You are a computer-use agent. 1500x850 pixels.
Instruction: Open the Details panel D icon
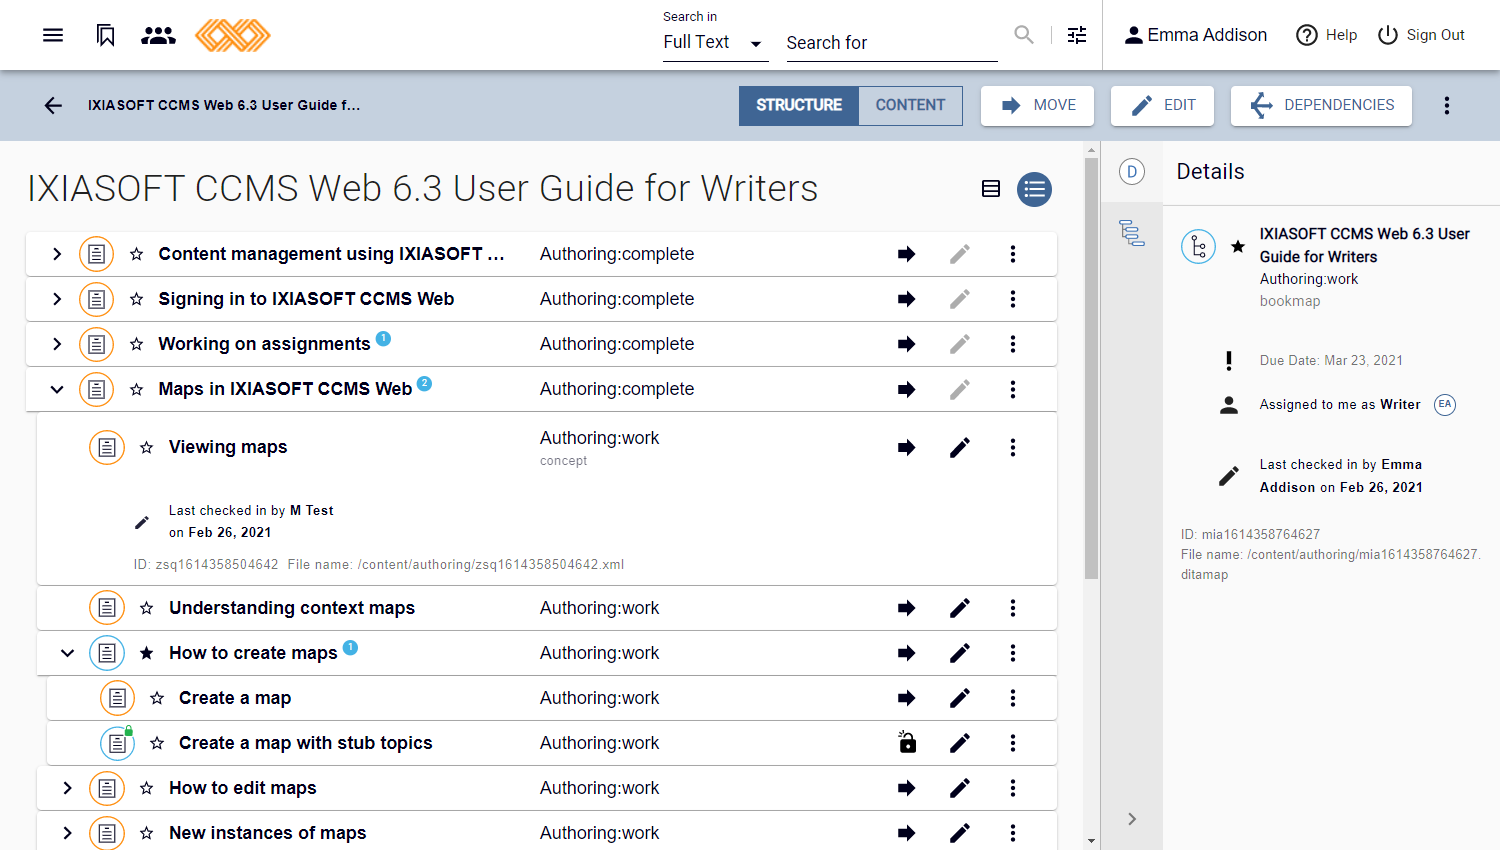[x=1132, y=172]
